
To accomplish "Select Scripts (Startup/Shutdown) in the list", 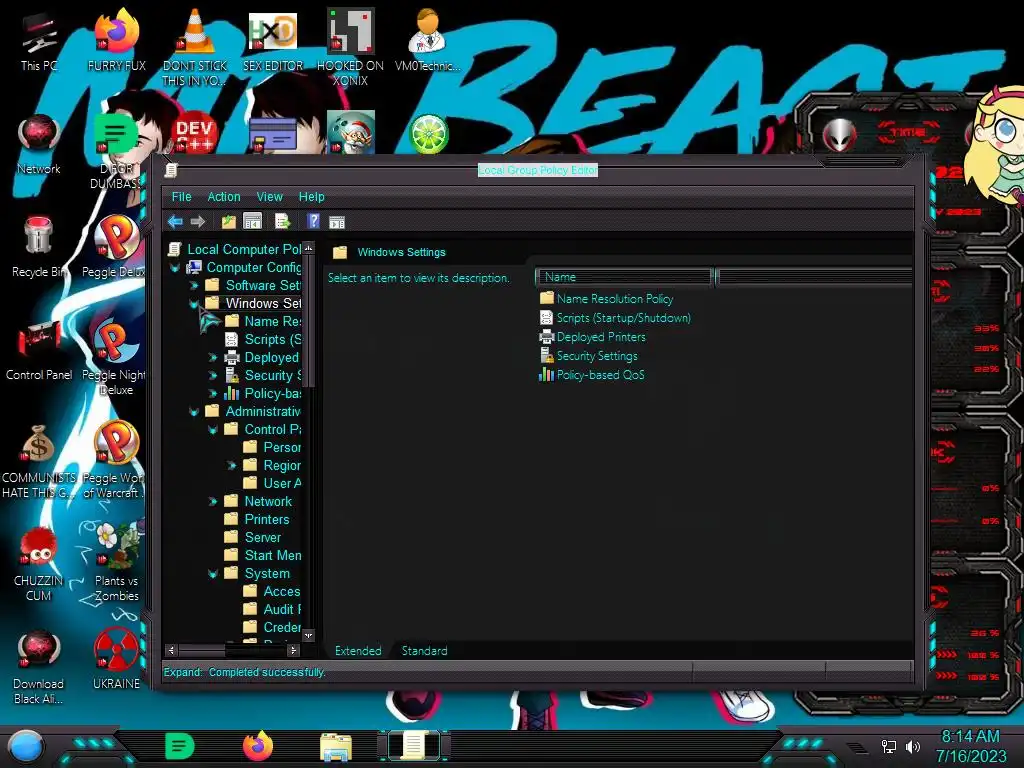I will 615,318.
